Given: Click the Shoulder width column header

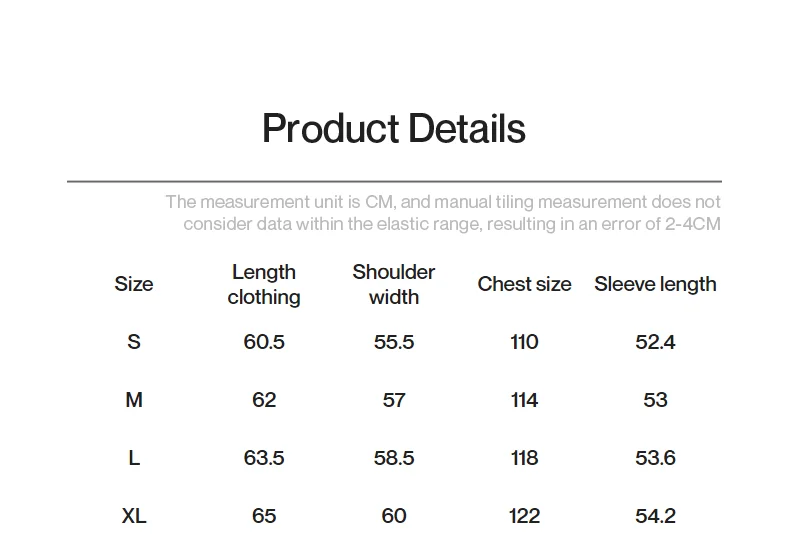Looking at the screenshot, I should click(x=394, y=285).
